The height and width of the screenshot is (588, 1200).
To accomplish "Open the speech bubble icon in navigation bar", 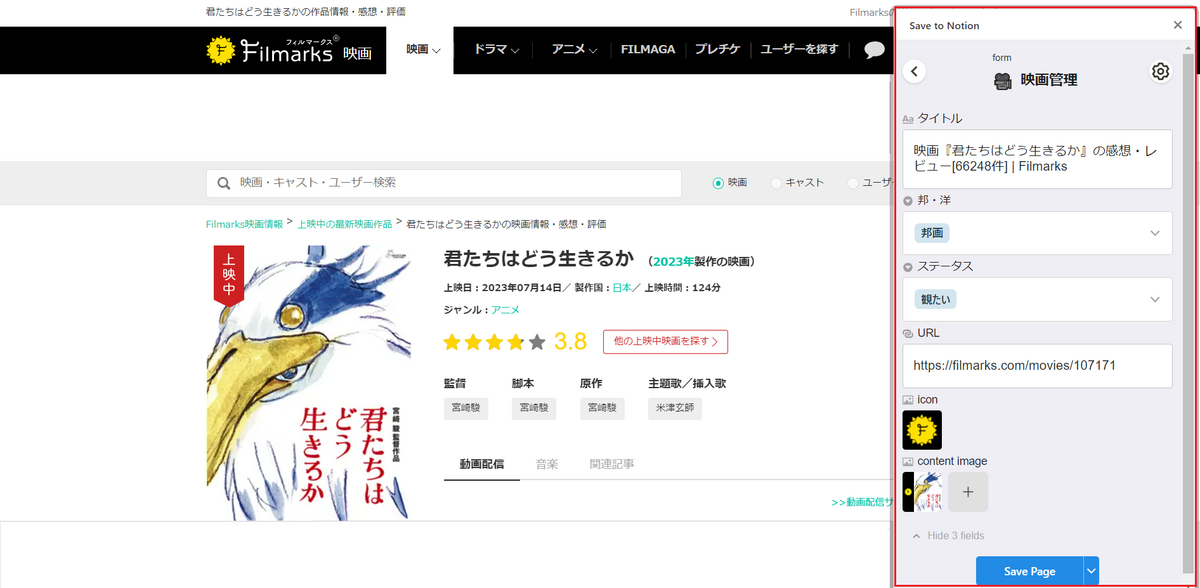I will pyautogui.click(x=874, y=50).
